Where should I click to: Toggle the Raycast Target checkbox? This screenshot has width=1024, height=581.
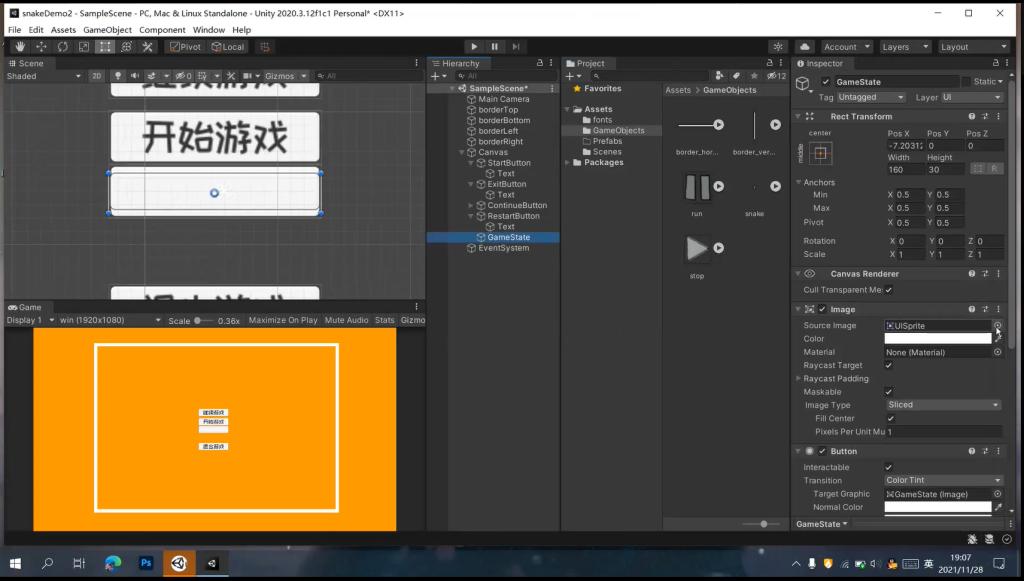click(x=888, y=366)
